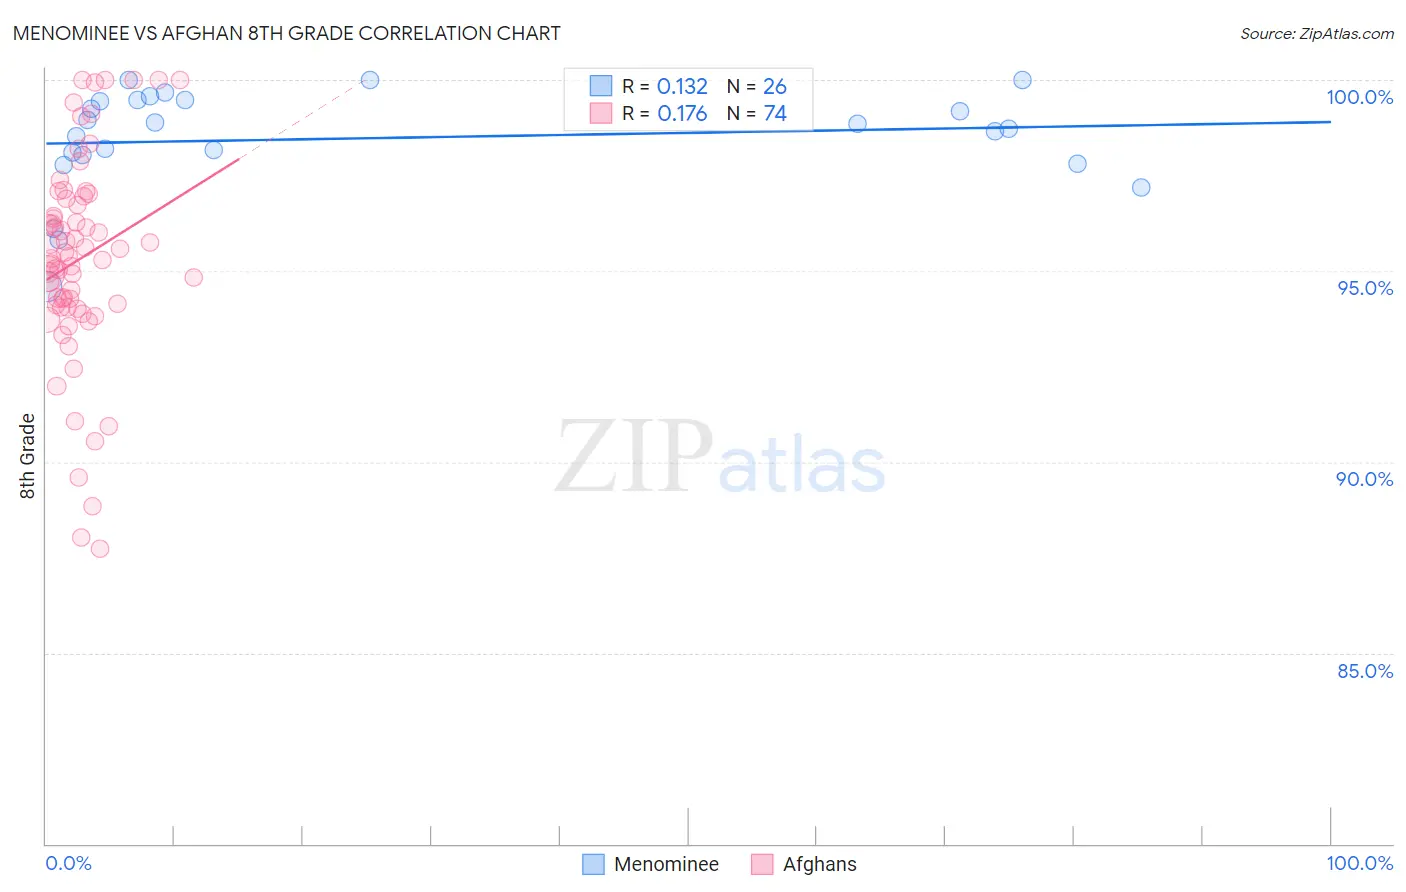Click the N = 74 sample count
The image size is (1406, 892).
[x=757, y=113]
